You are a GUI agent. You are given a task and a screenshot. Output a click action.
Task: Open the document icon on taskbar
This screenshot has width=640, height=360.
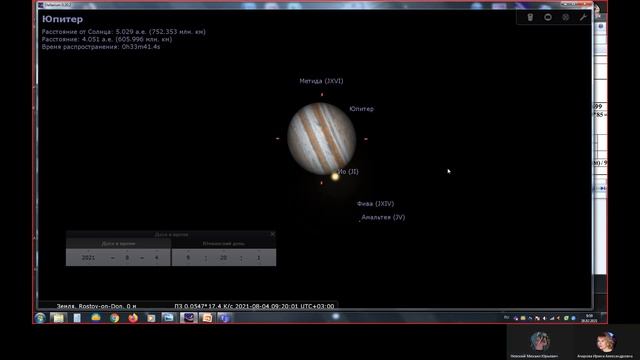pos(77,318)
